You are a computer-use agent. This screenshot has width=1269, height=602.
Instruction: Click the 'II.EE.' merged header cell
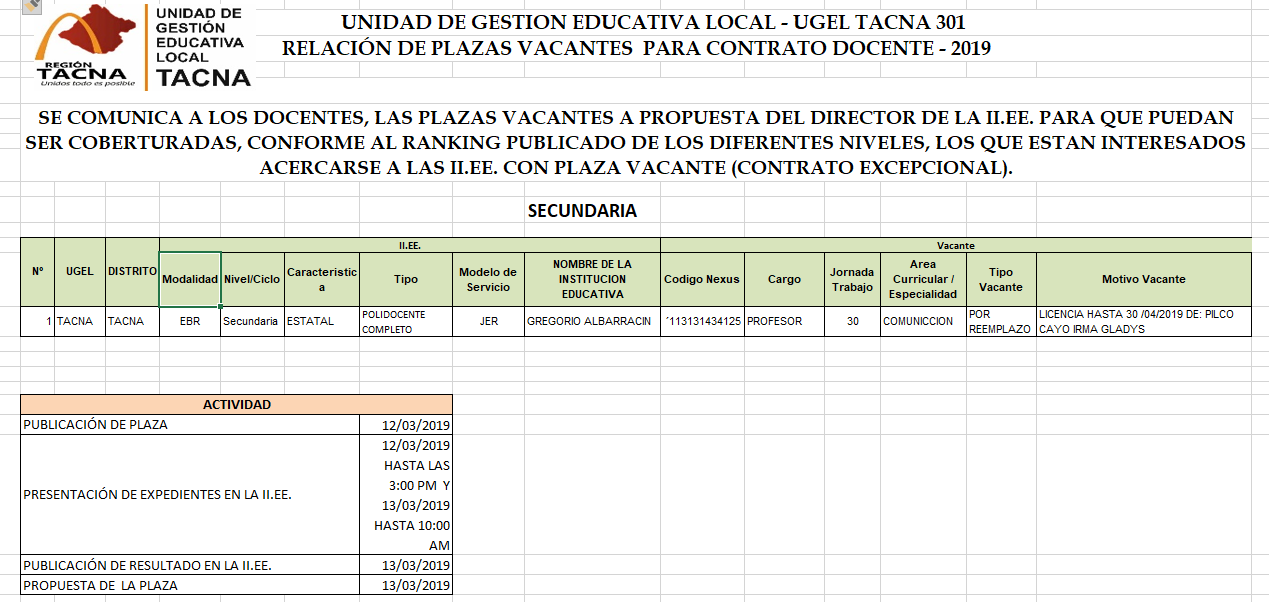pos(410,245)
